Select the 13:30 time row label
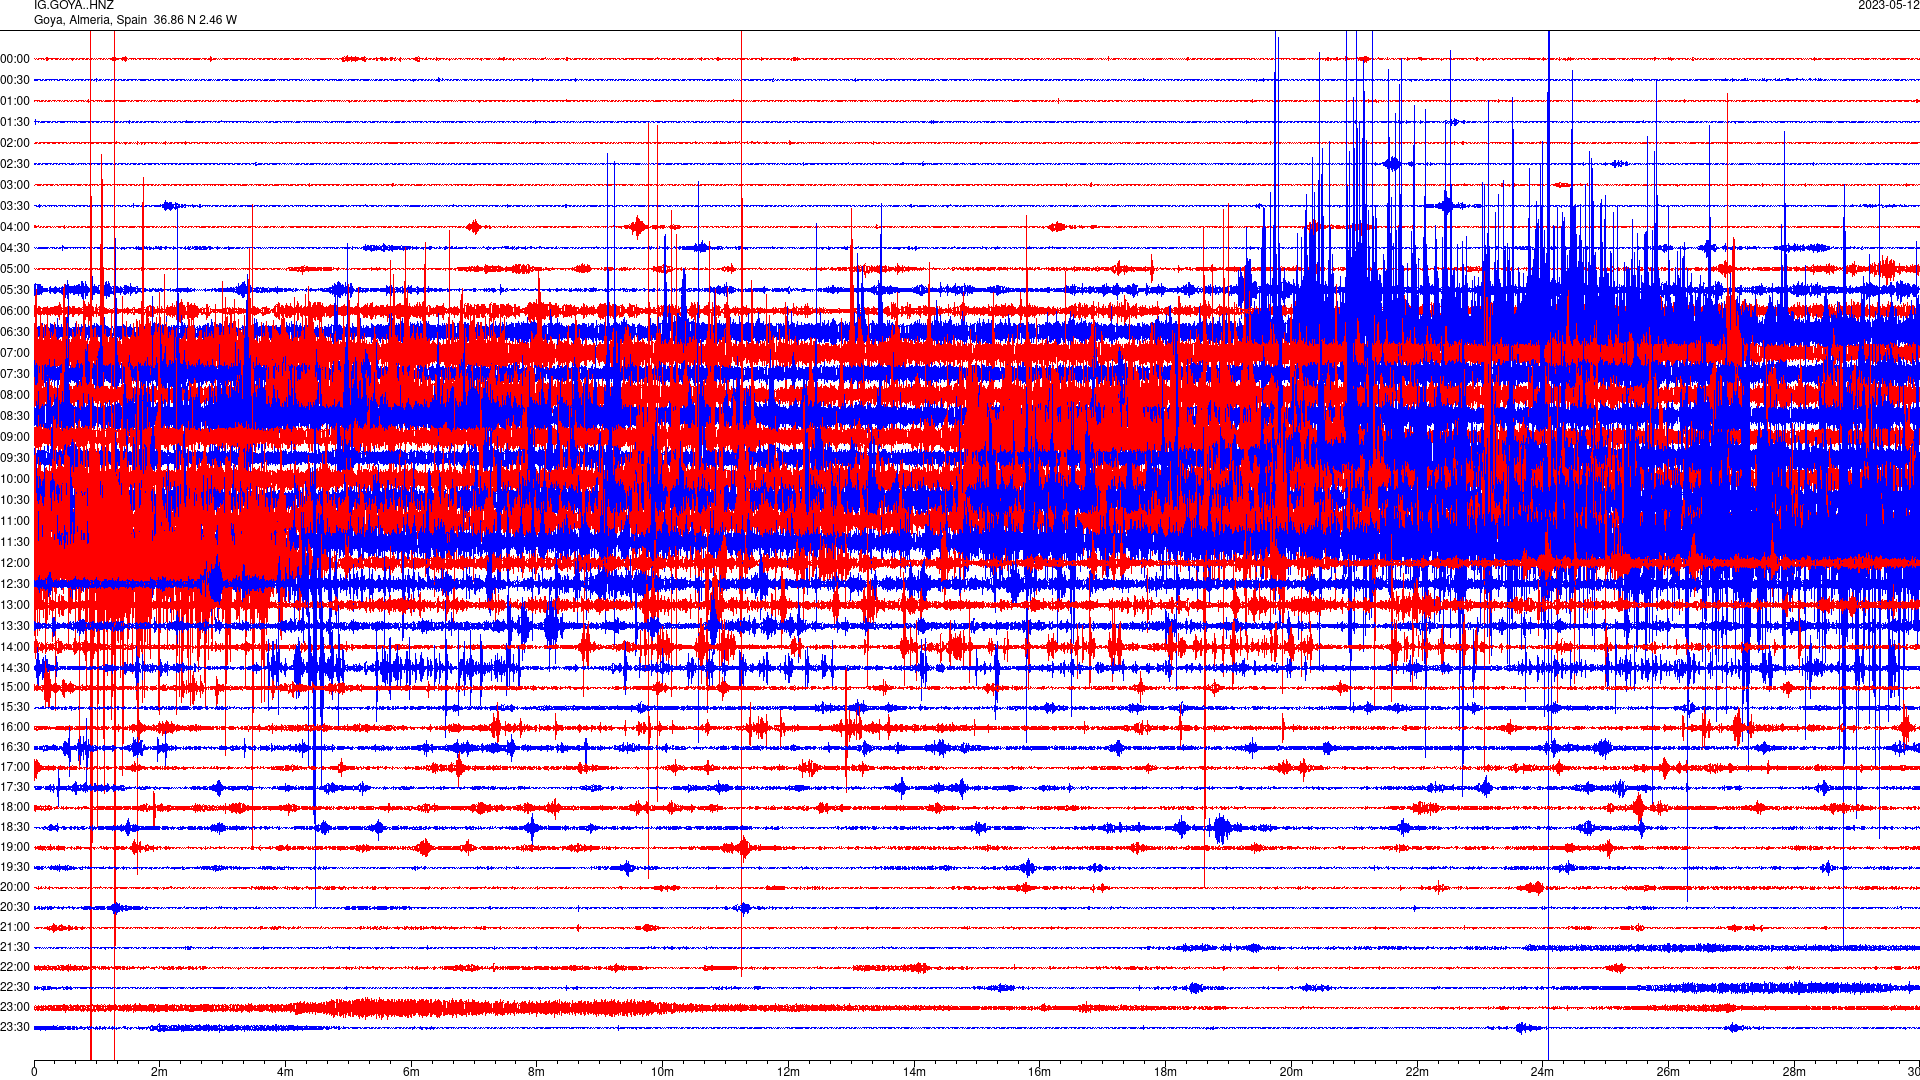 coord(15,626)
